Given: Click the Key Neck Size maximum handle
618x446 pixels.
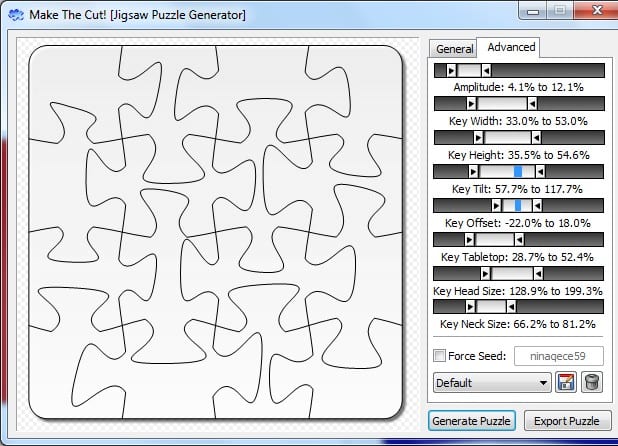Looking at the screenshot, I should tap(511, 306).
